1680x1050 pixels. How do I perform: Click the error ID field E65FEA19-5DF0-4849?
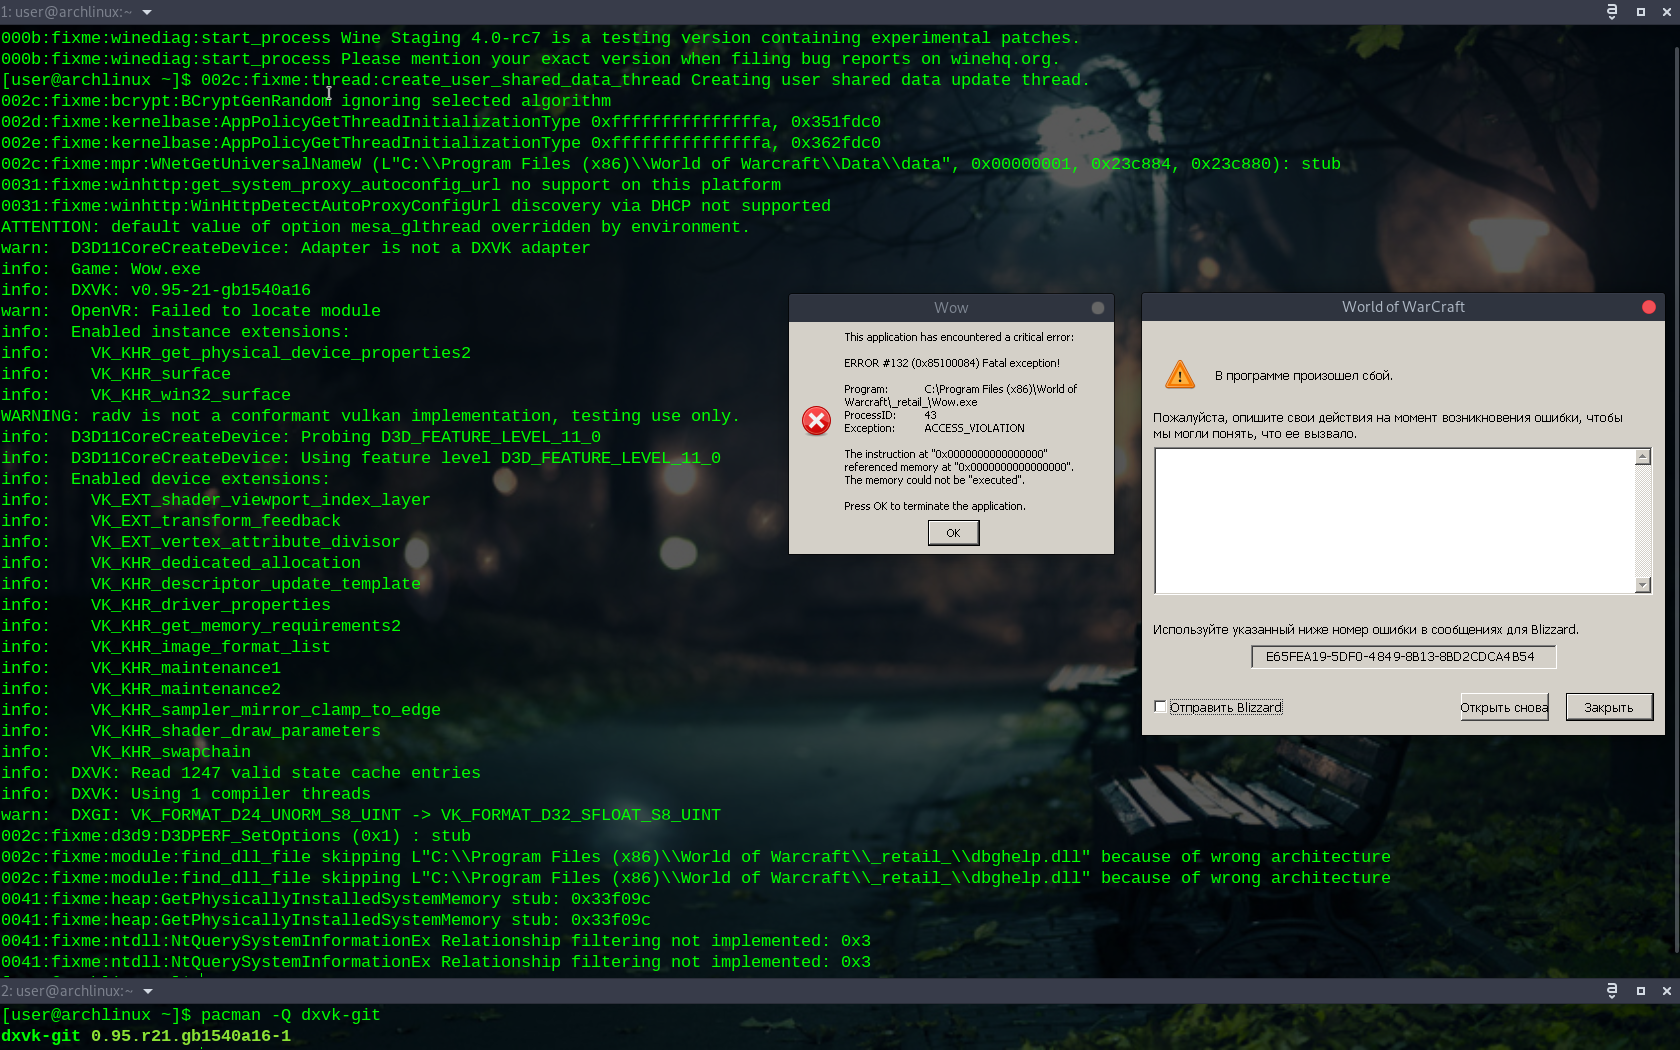tap(1404, 657)
